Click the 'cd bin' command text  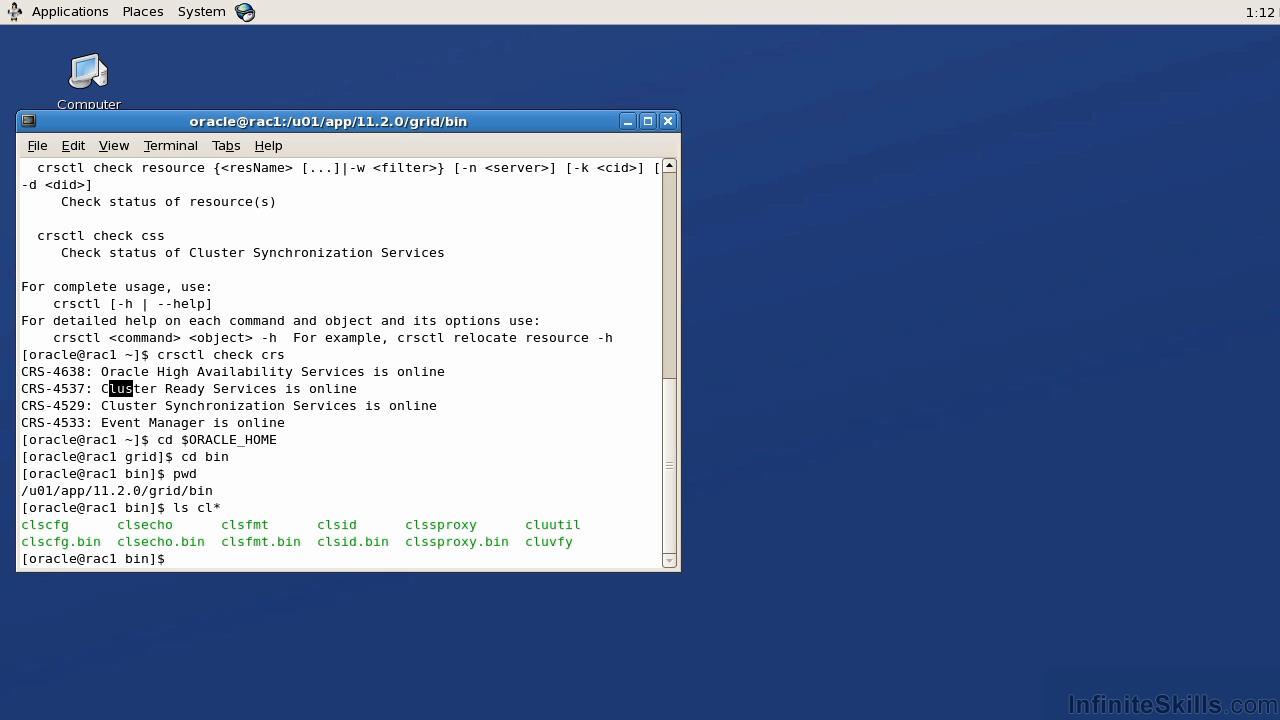(x=205, y=457)
